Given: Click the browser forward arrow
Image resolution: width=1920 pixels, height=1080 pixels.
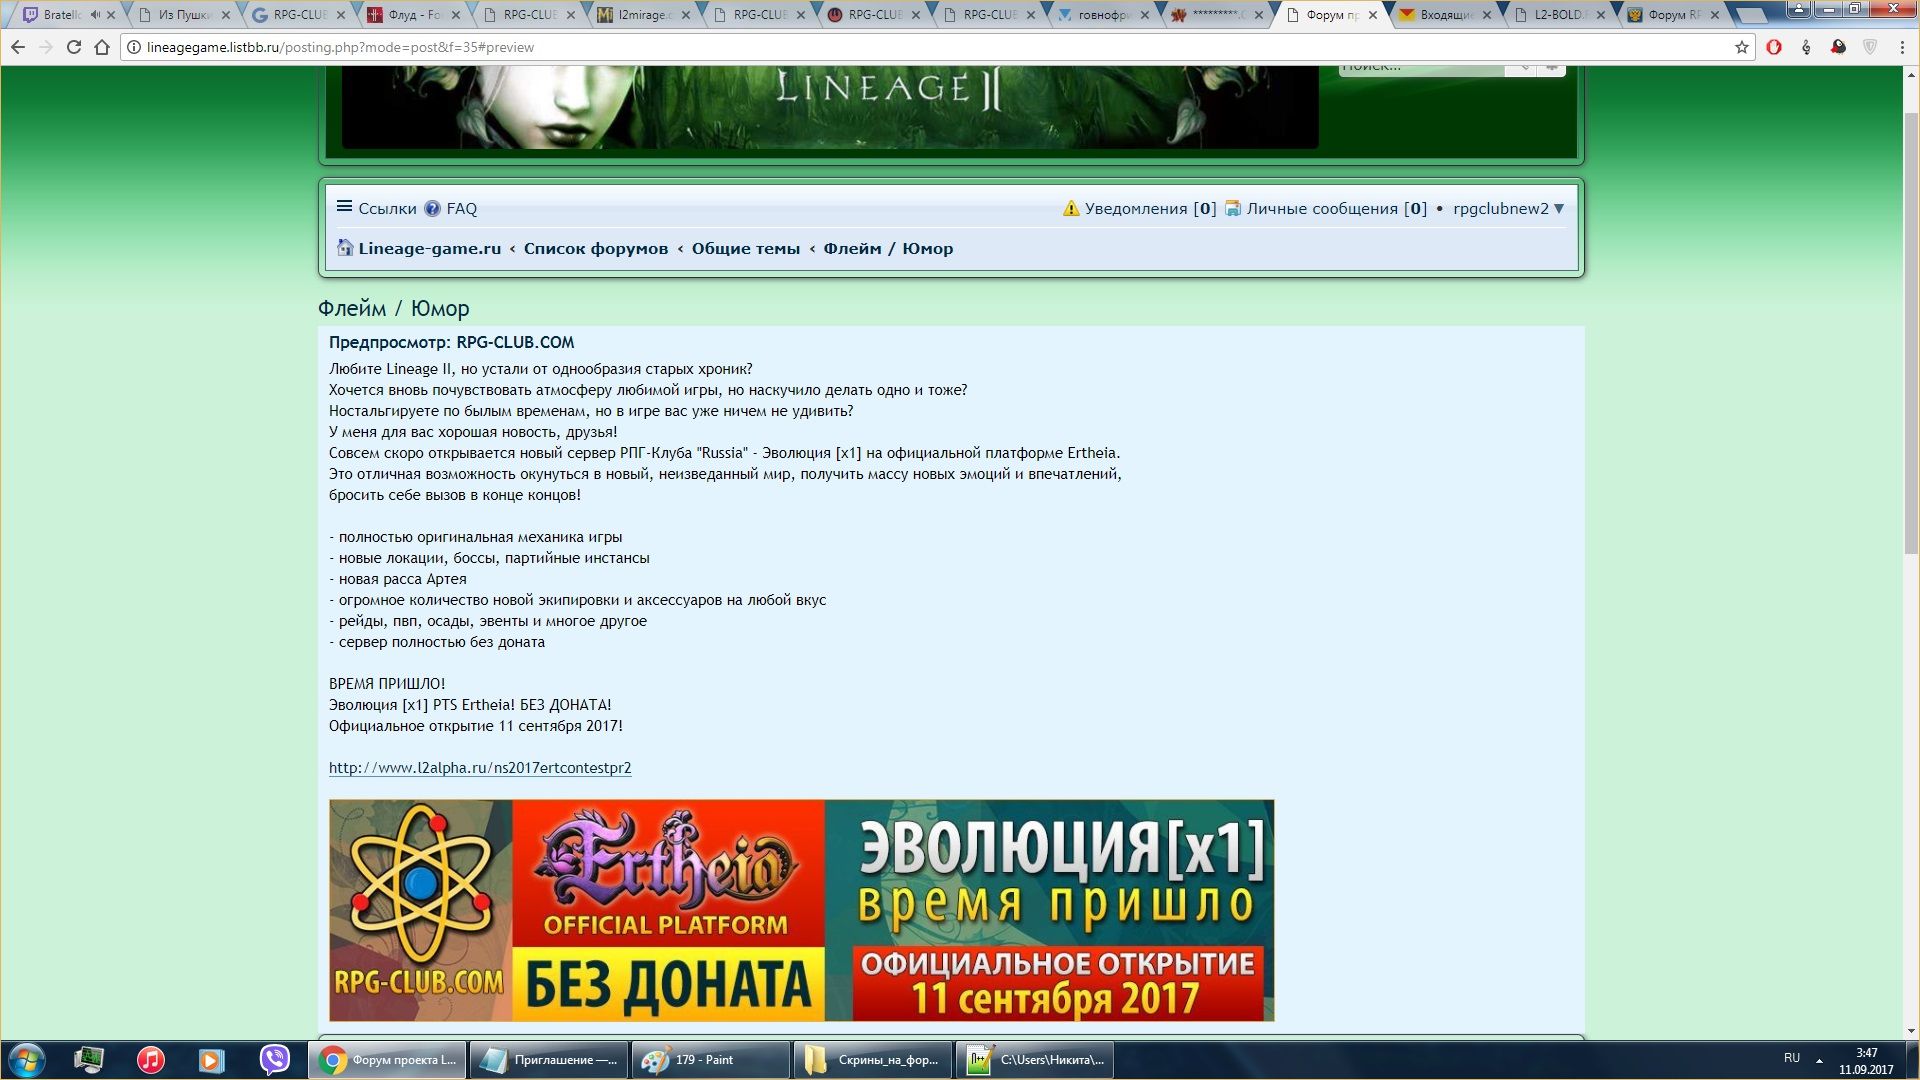Looking at the screenshot, I should click(46, 47).
